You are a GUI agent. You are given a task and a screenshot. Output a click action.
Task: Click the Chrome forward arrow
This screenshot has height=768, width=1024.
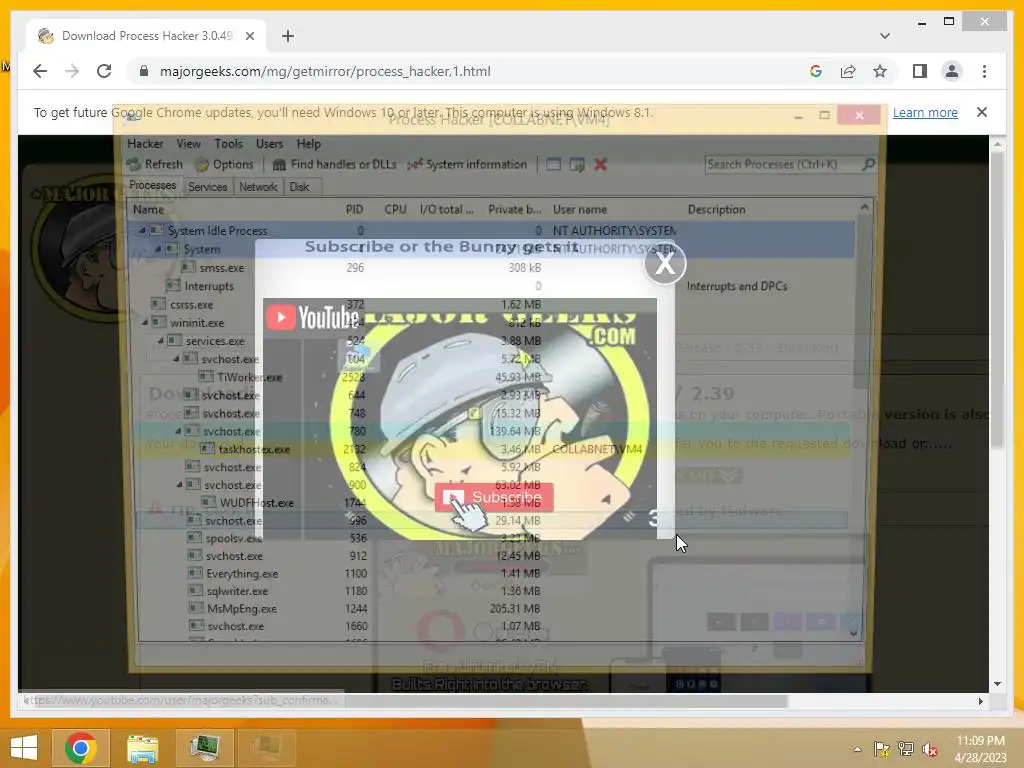click(x=72, y=71)
